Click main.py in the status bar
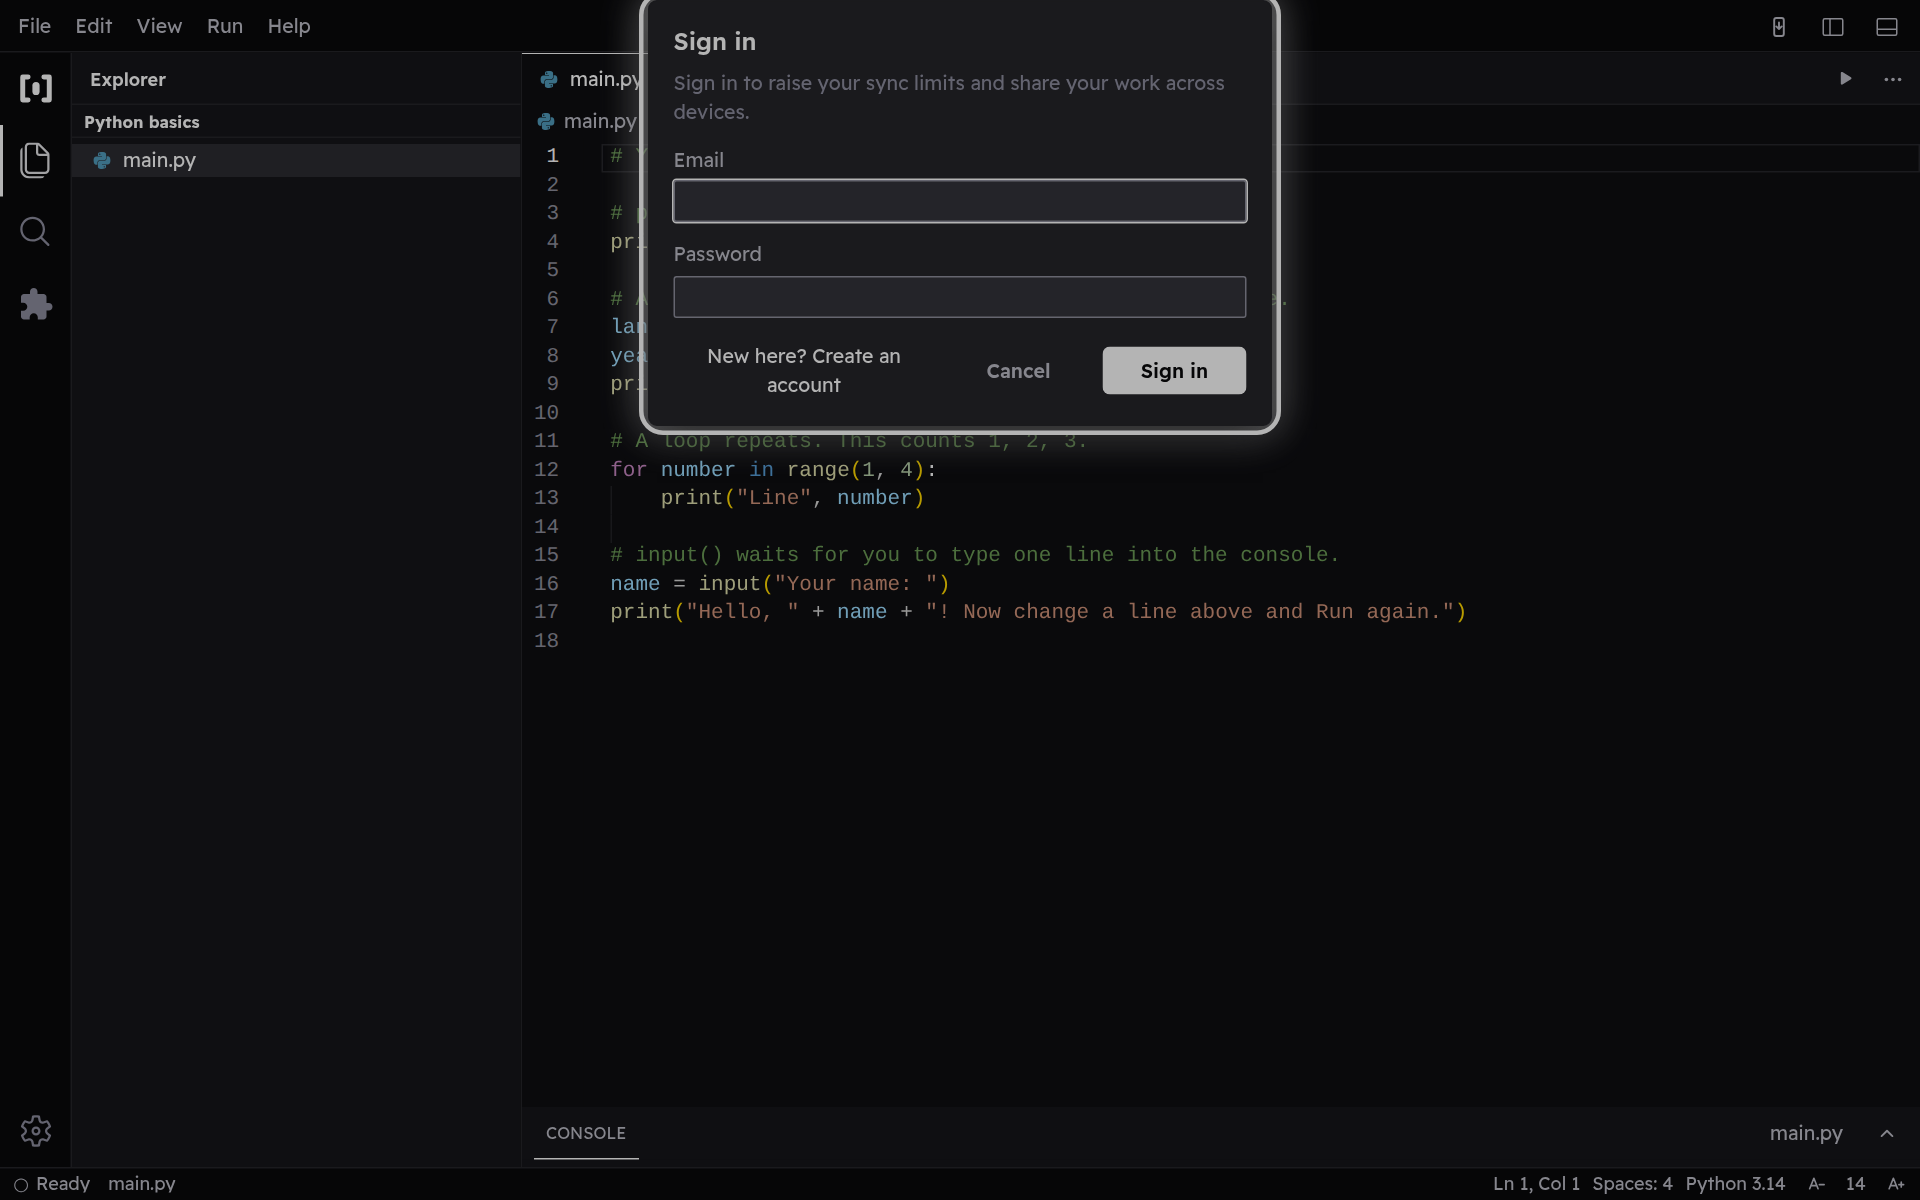This screenshot has width=1920, height=1200. [x=142, y=1184]
